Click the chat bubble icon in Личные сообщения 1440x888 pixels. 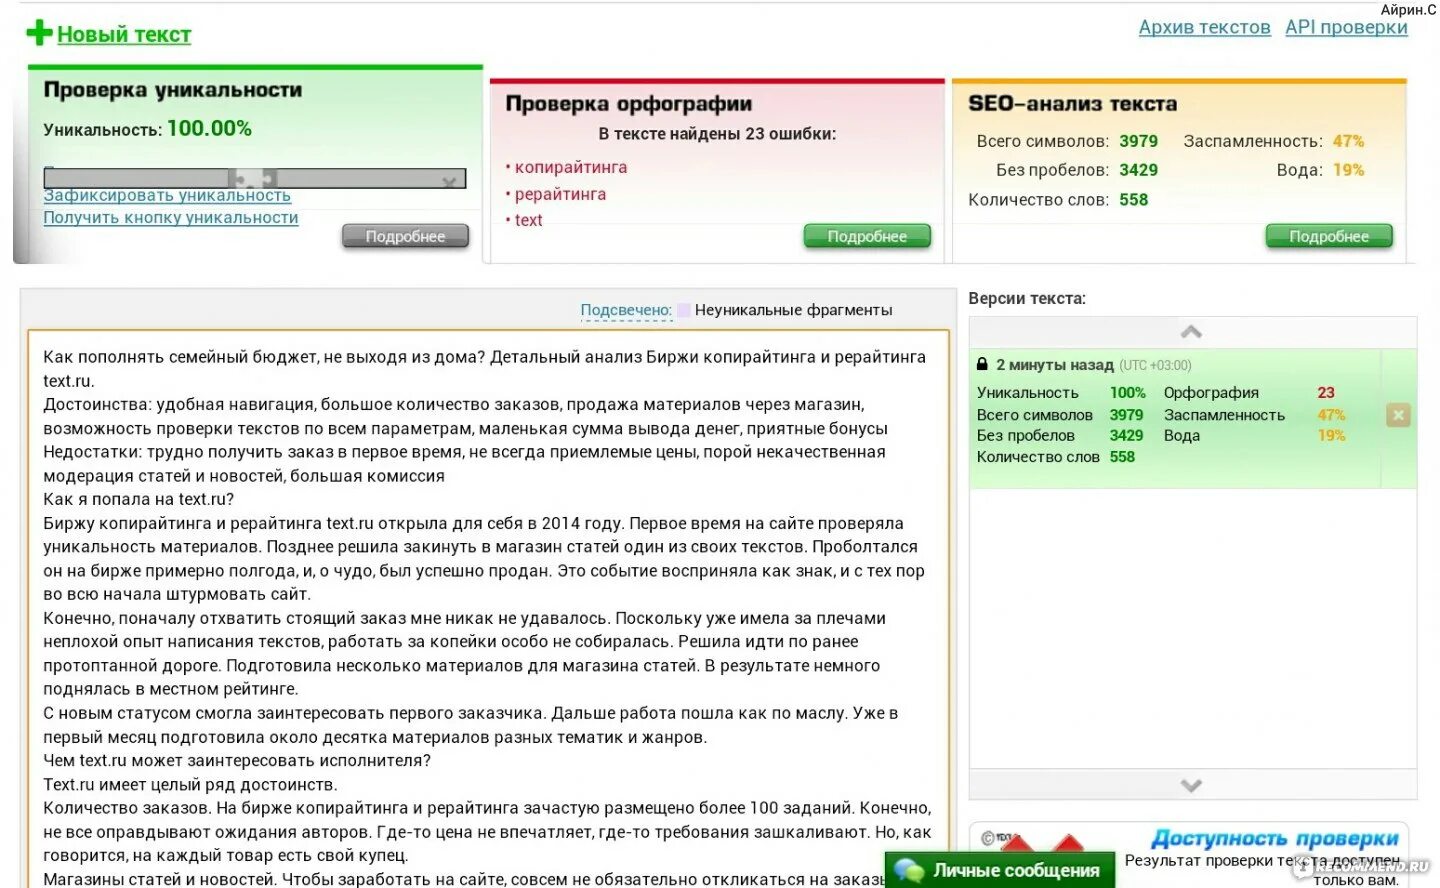[x=909, y=870]
